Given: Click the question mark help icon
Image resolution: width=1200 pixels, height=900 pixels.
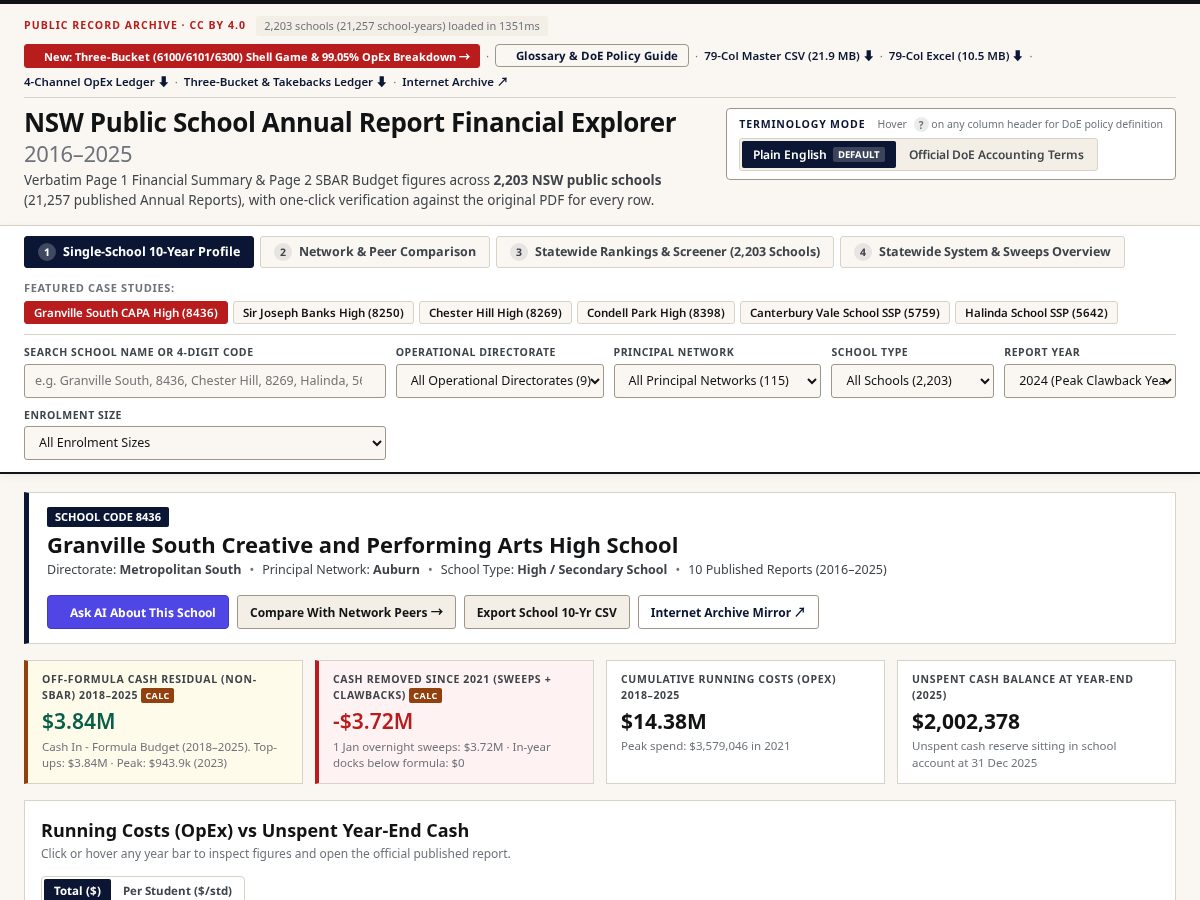Looking at the screenshot, I should click(x=921, y=125).
